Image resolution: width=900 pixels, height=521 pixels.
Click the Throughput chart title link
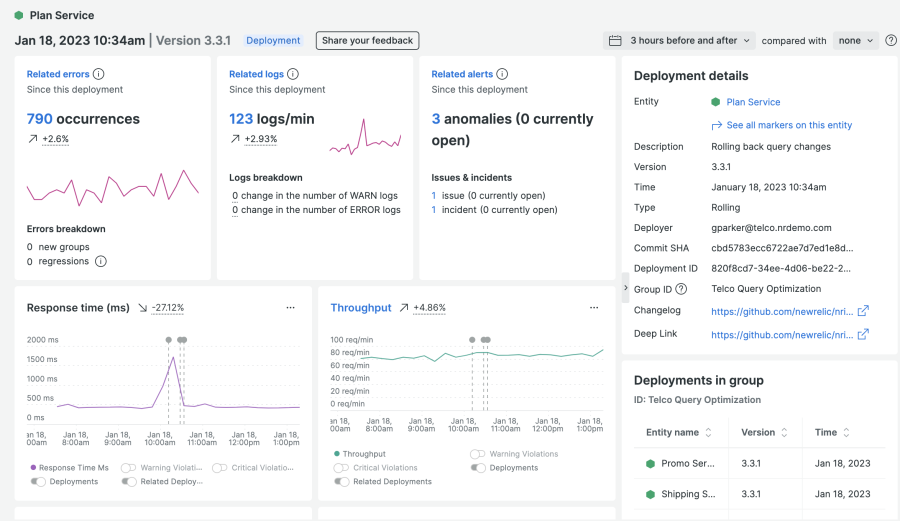coord(360,308)
